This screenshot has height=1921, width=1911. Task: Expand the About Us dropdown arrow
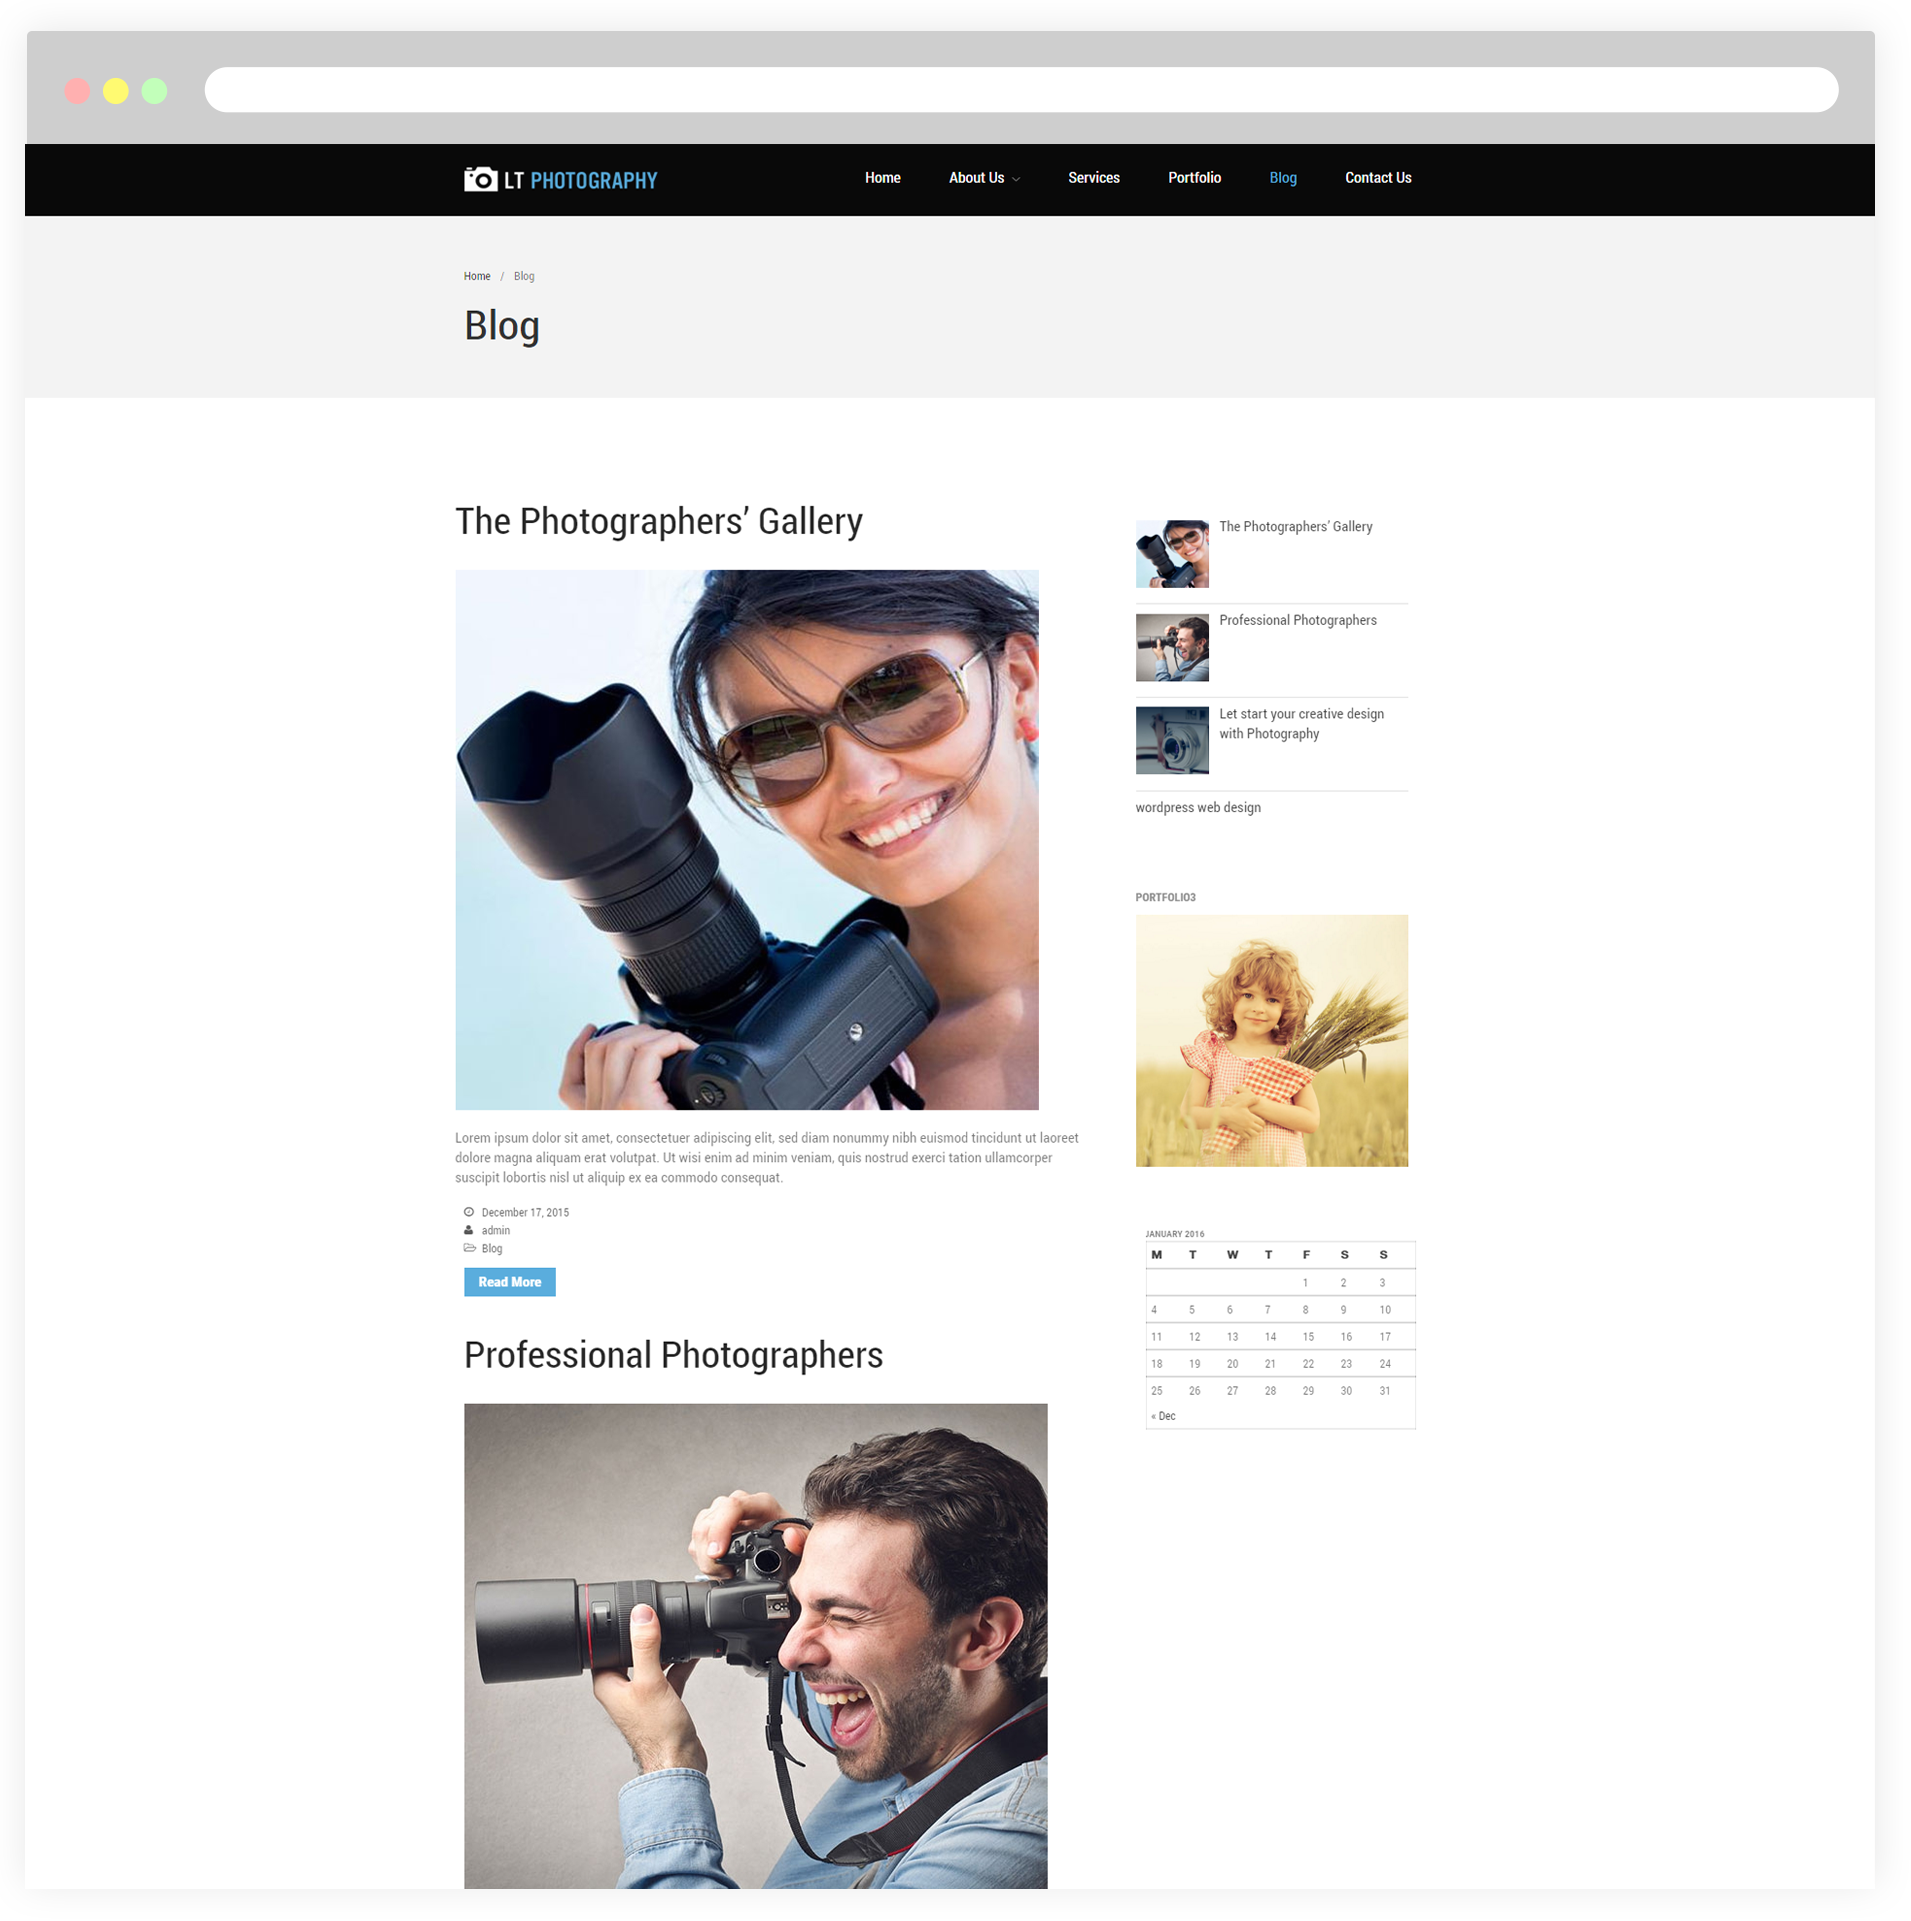pyautogui.click(x=1016, y=179)
